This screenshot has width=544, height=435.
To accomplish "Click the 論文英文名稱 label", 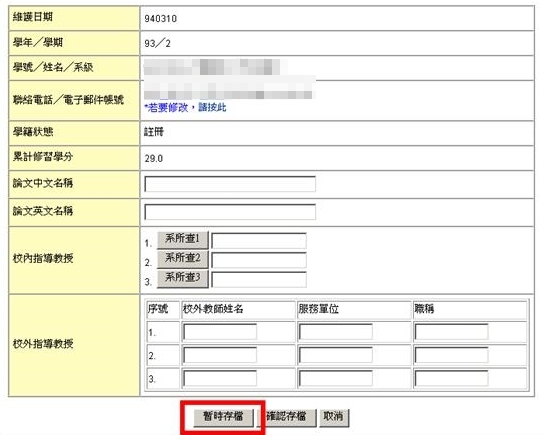I will point(43,211).
